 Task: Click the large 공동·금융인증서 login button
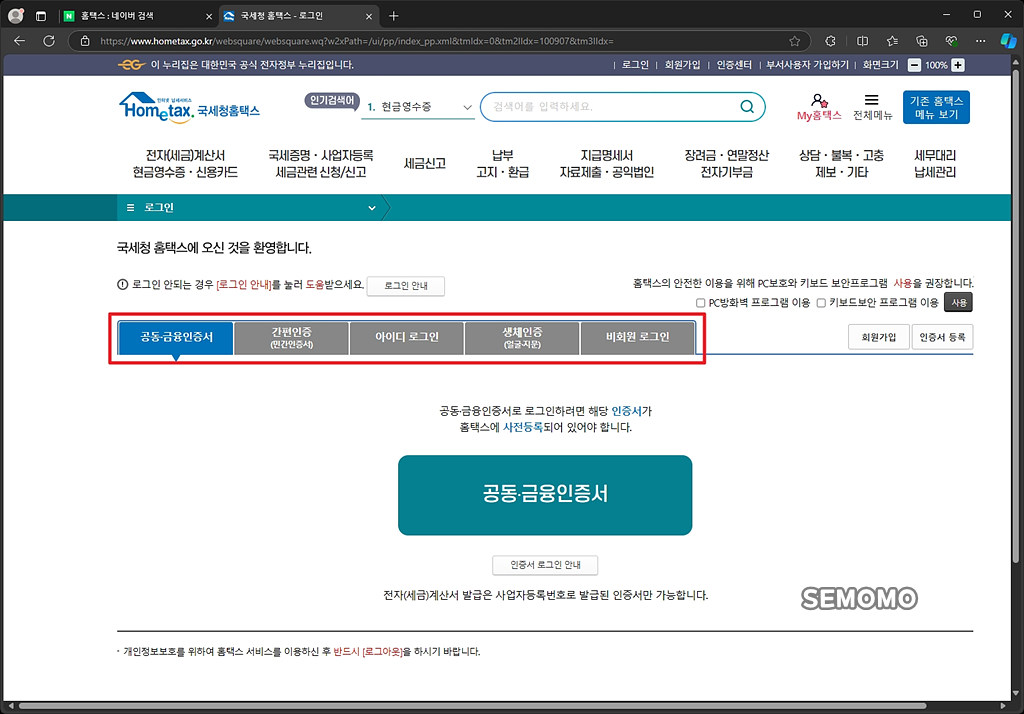[x=545, y=495]
